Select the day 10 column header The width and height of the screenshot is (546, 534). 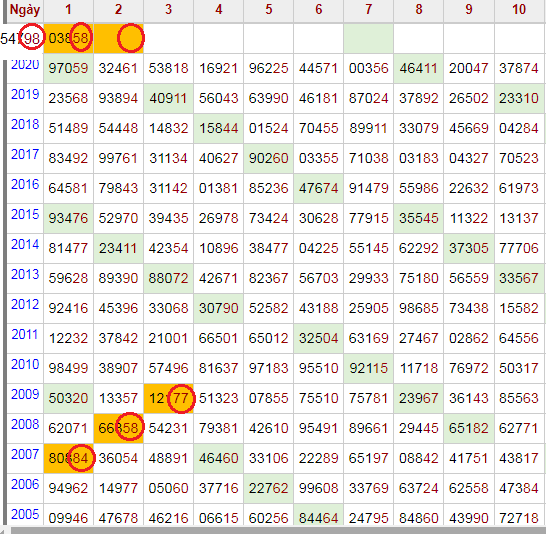(519, 10)
